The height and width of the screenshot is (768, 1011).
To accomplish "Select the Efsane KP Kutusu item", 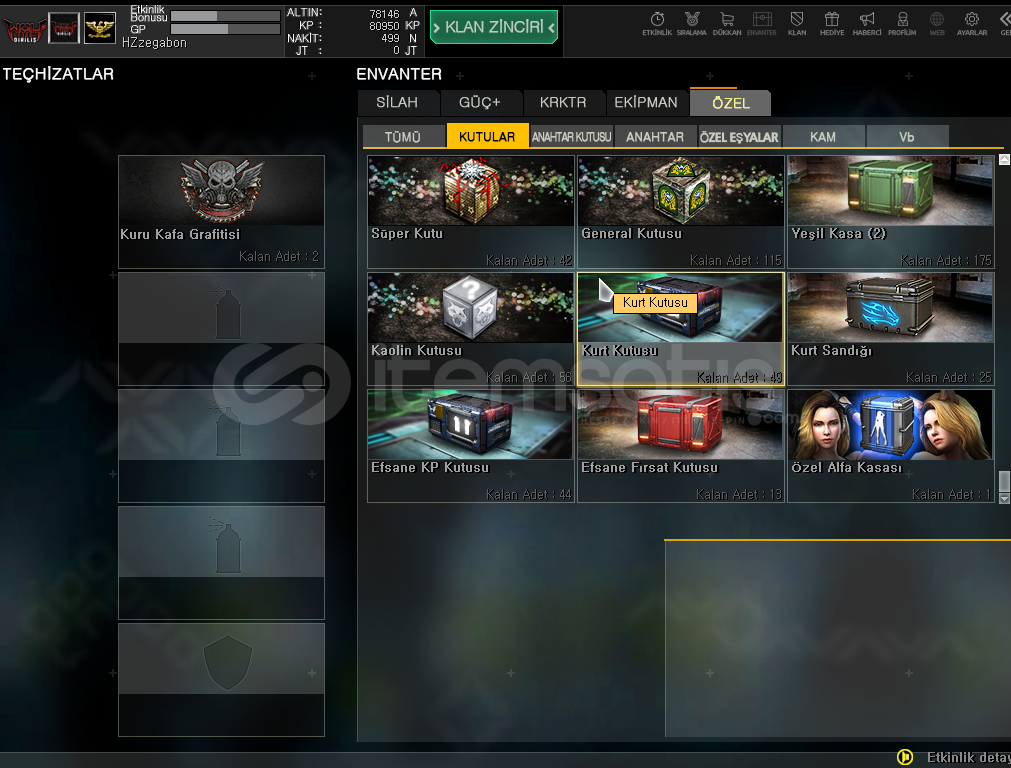I will click(x=471, y=446).
